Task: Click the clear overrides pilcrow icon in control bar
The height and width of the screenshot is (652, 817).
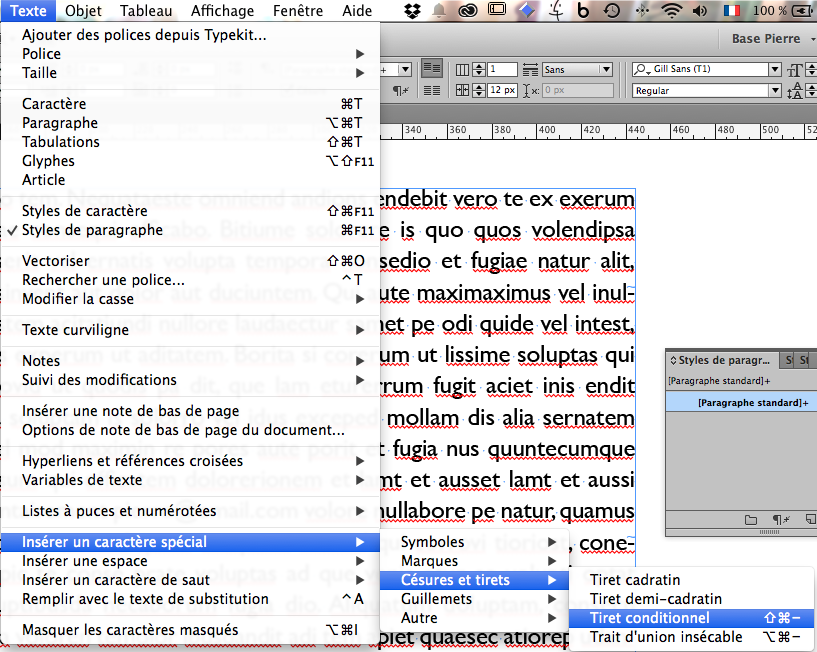Action: [x=401, y=91]
